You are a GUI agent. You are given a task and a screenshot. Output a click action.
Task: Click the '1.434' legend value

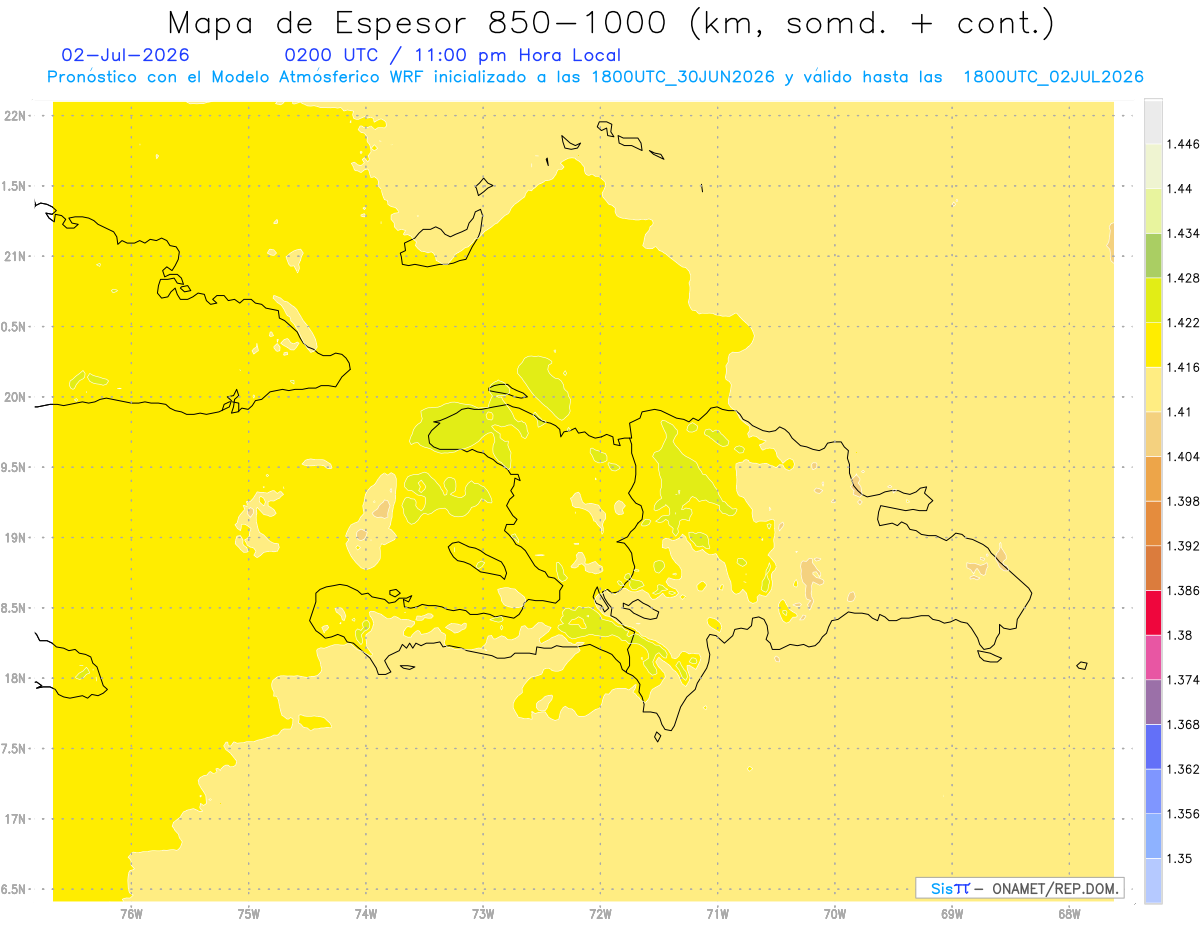tap(1183, 233)
